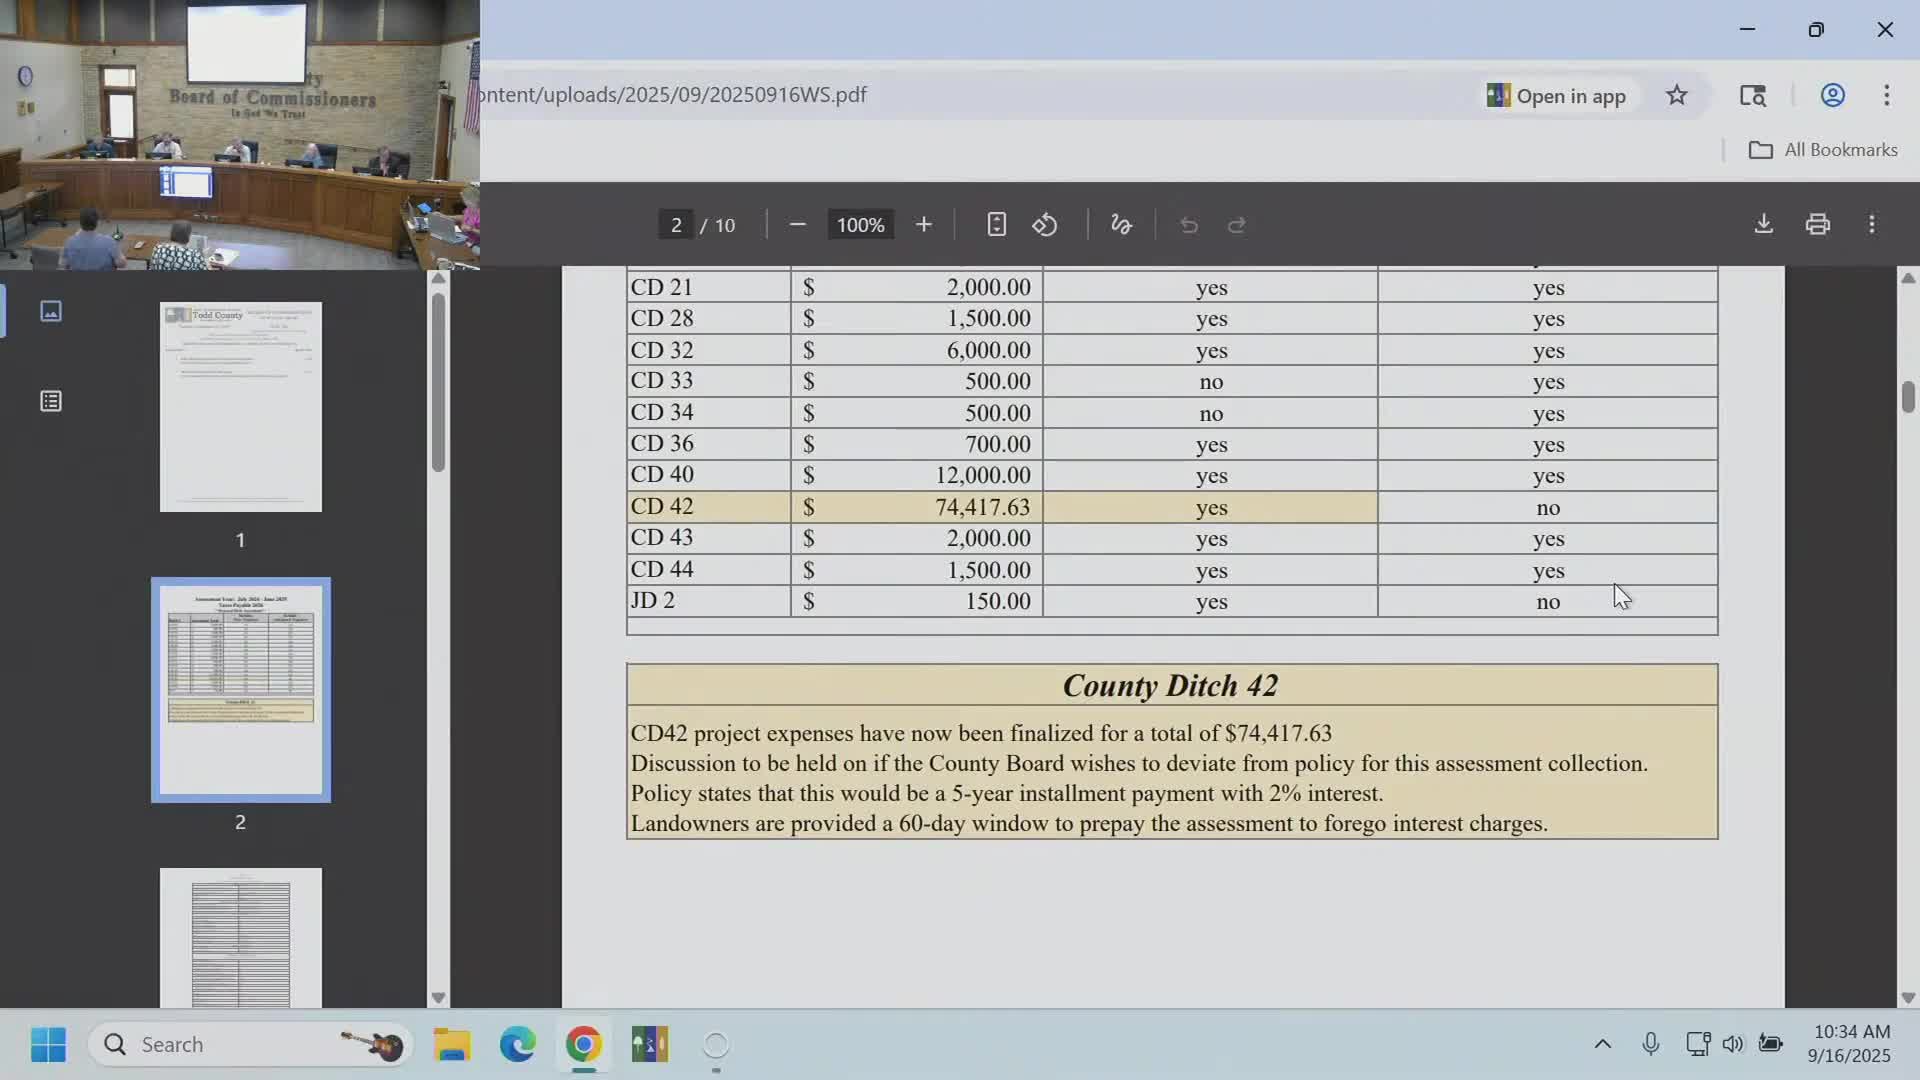This screenshot has width=1920, height=1080.
Task: Click the PDF zoom out minus button
Action: 797,225
